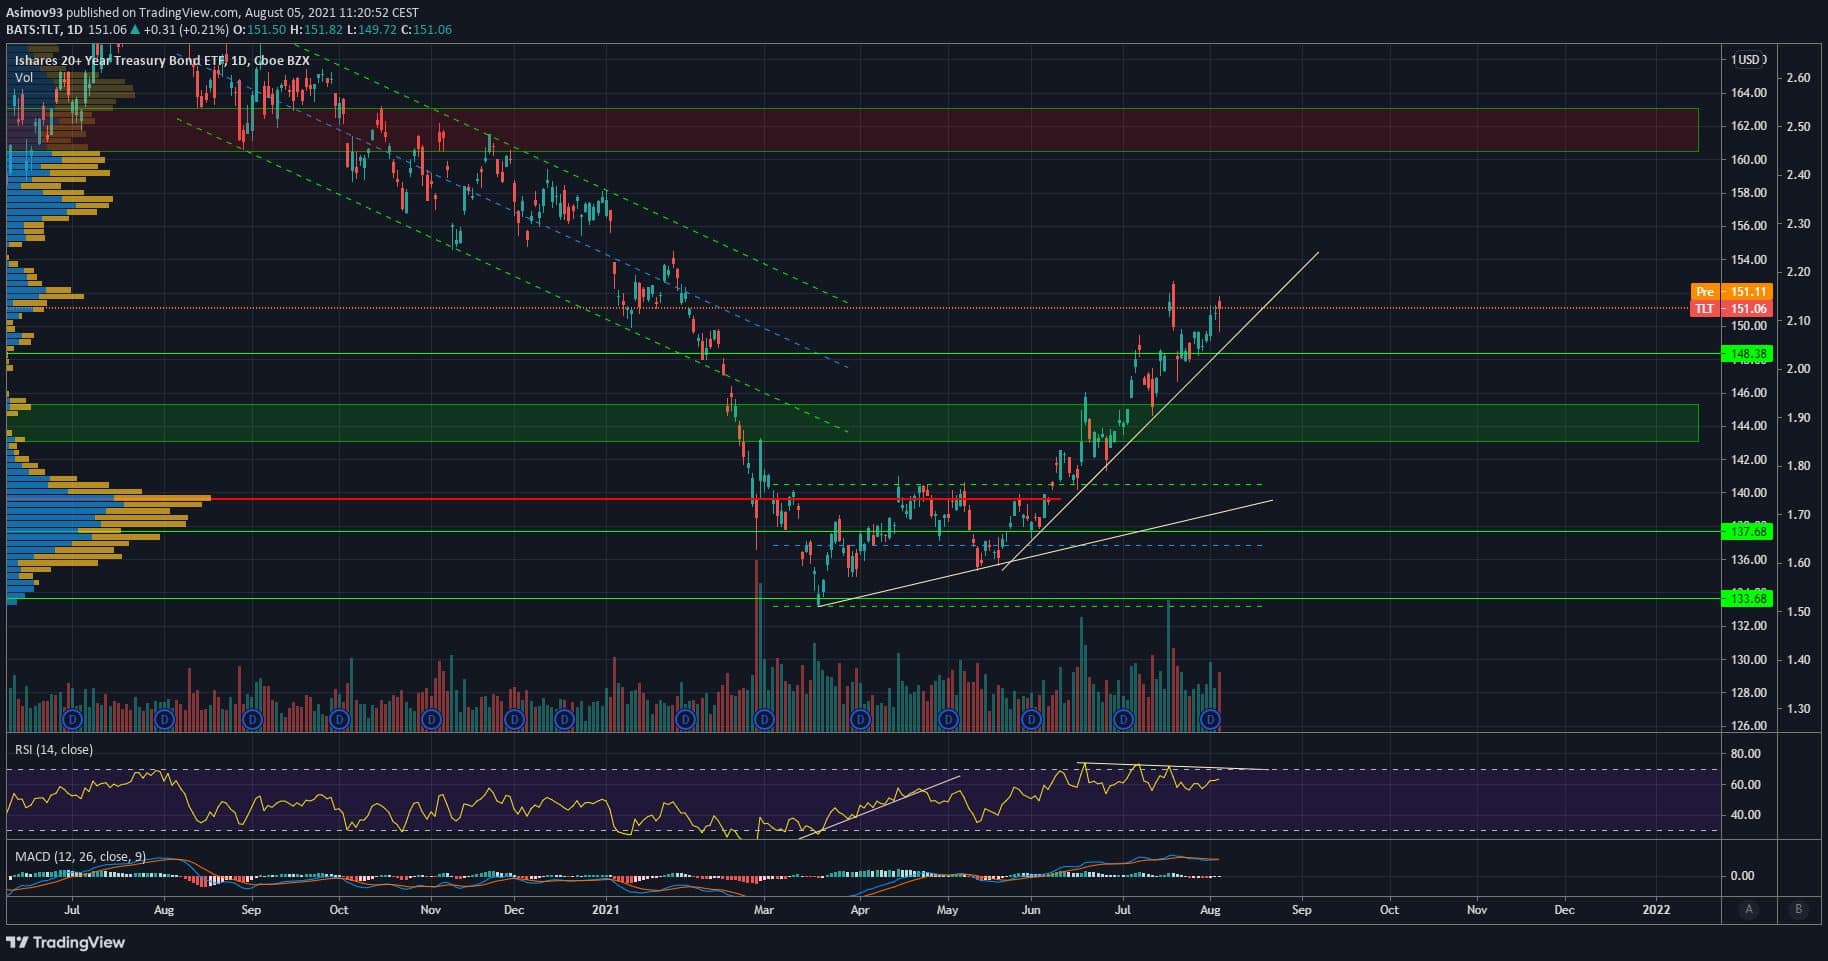Select the 148.38 horizontal line price label
The image size is (1828, 961).
coord(1749,354)
